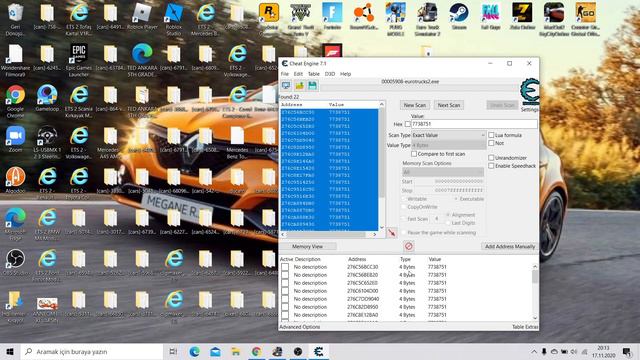Click the scan Value input field
The width and height of the screenshot is (640, 360).
(x=474, y=124)
